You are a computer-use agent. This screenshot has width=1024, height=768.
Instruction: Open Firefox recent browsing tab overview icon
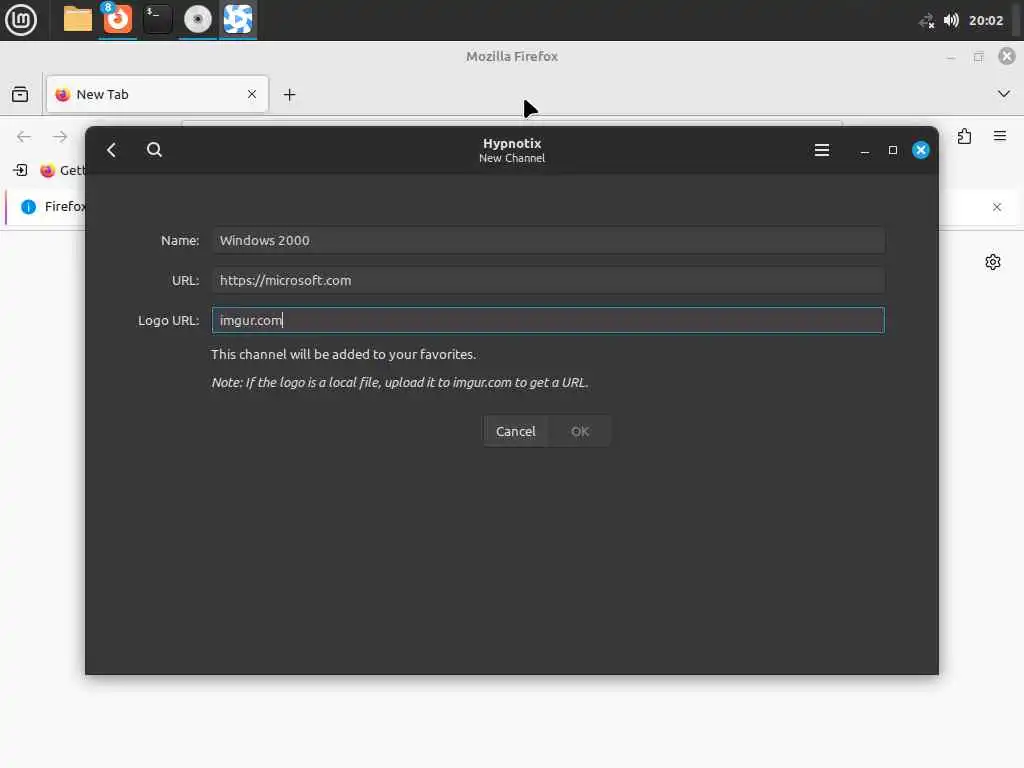pos(20,95)
